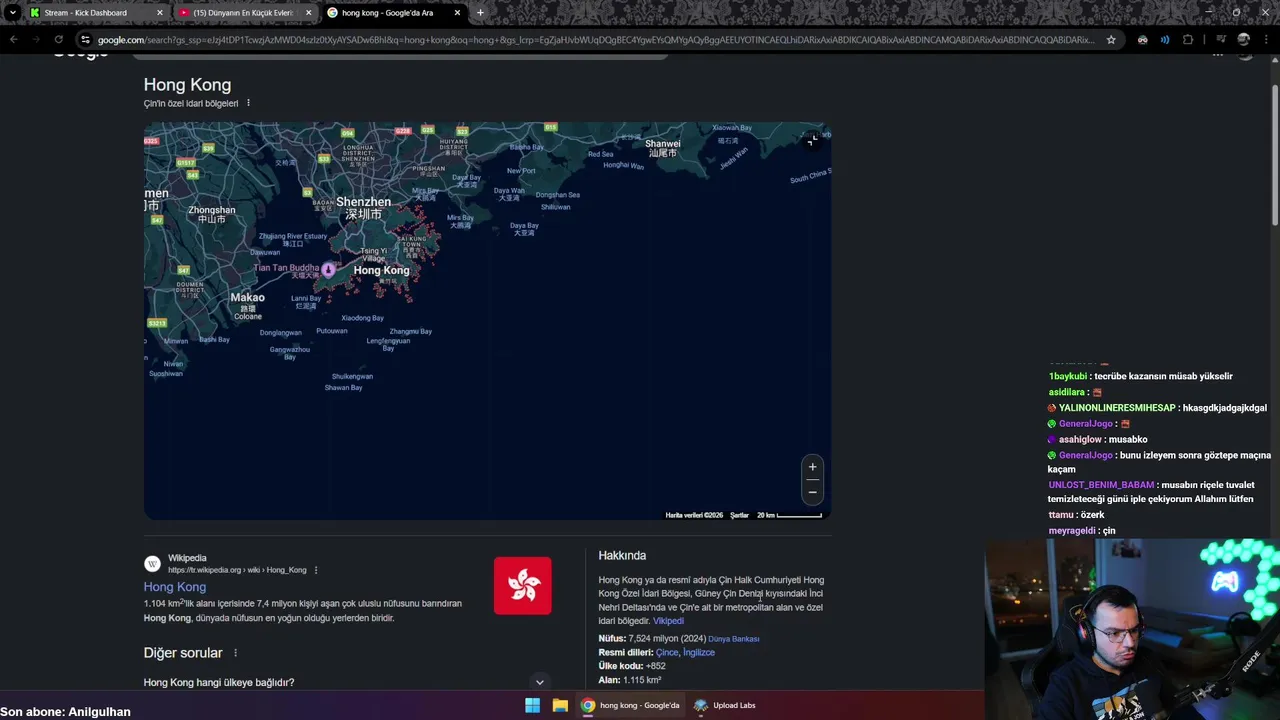Screen dimensions: 1280x720
Task: Reload the page
Action: coord(58,40)
